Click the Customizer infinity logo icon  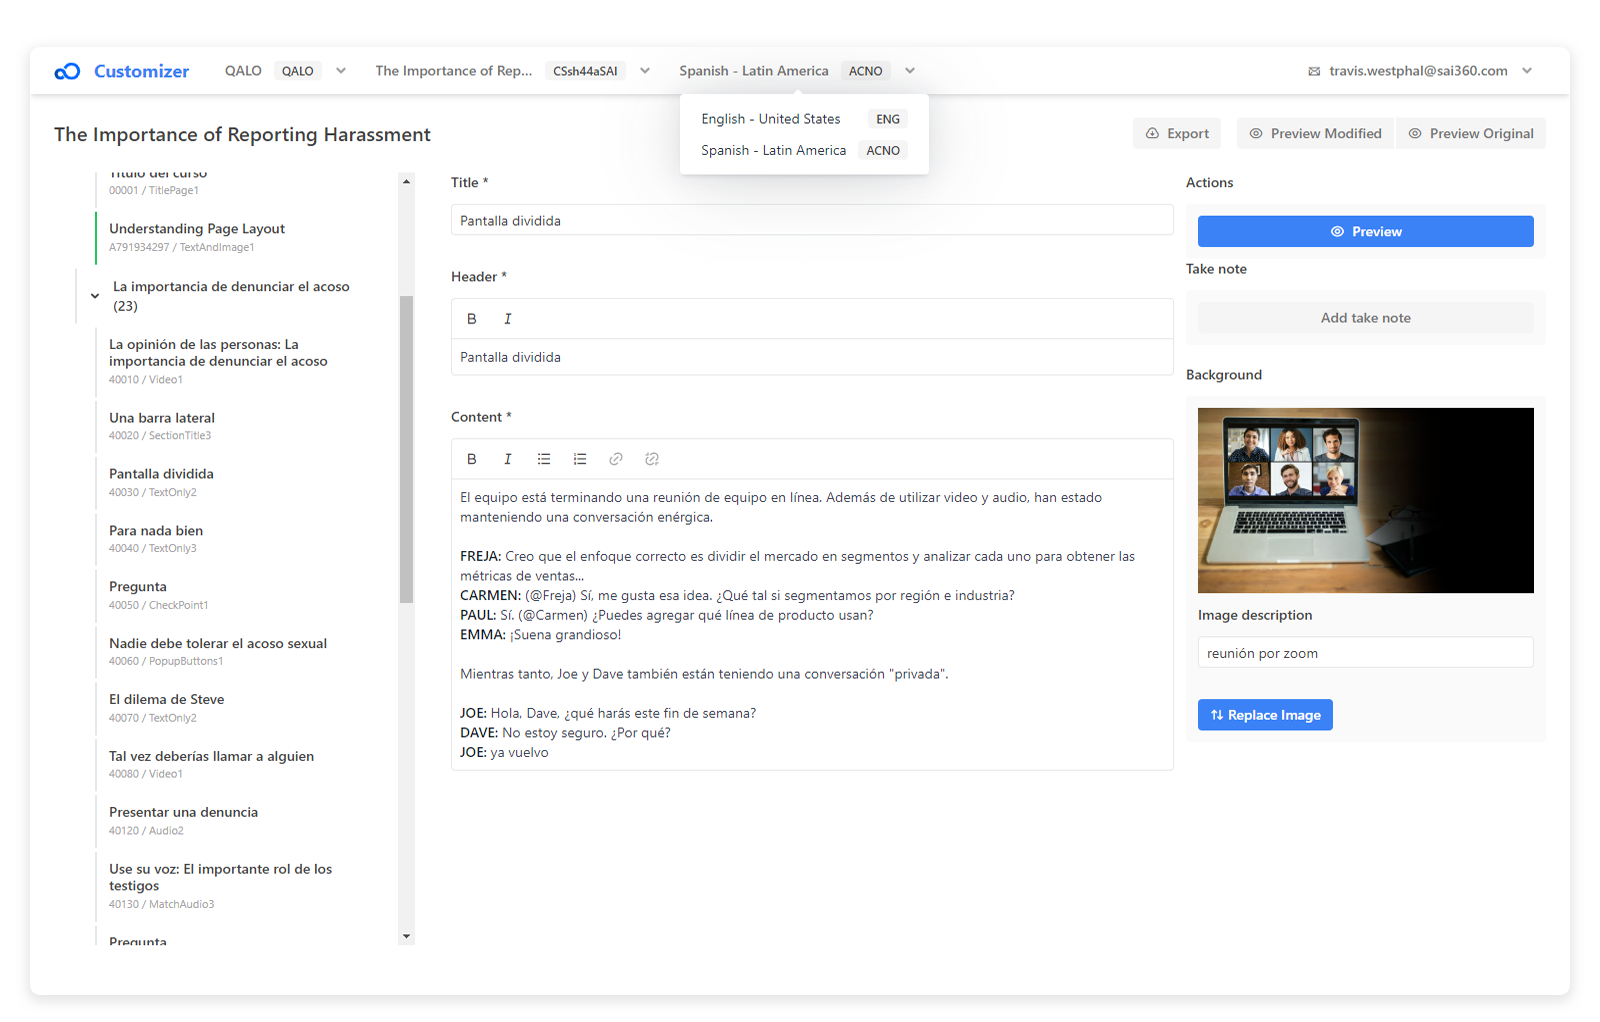click(x=67, y=71)
